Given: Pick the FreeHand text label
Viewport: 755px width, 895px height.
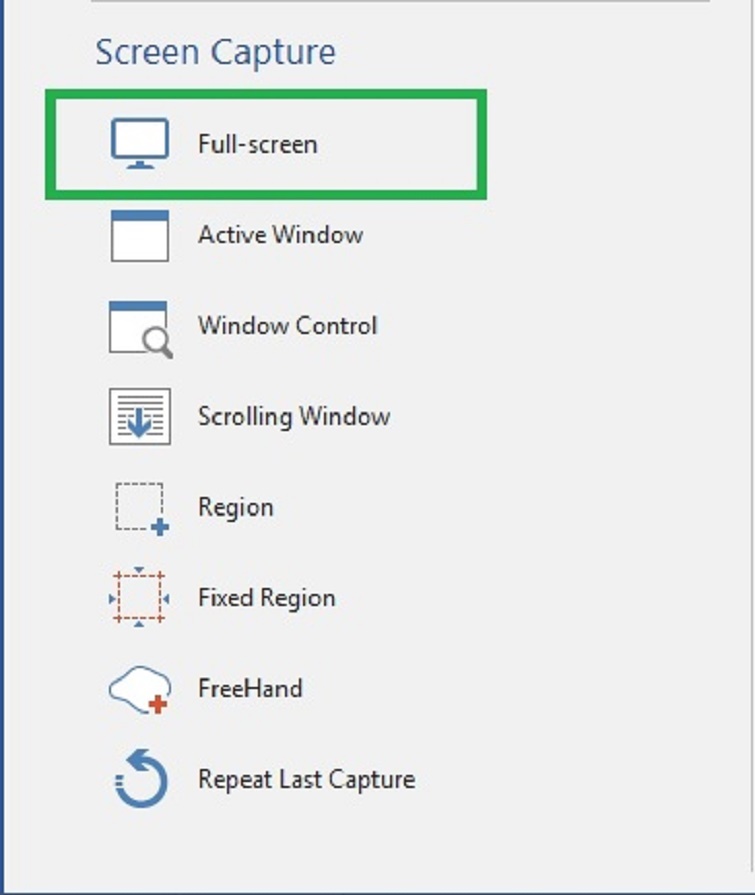Looking at the screenshot, I should point(250,689).
